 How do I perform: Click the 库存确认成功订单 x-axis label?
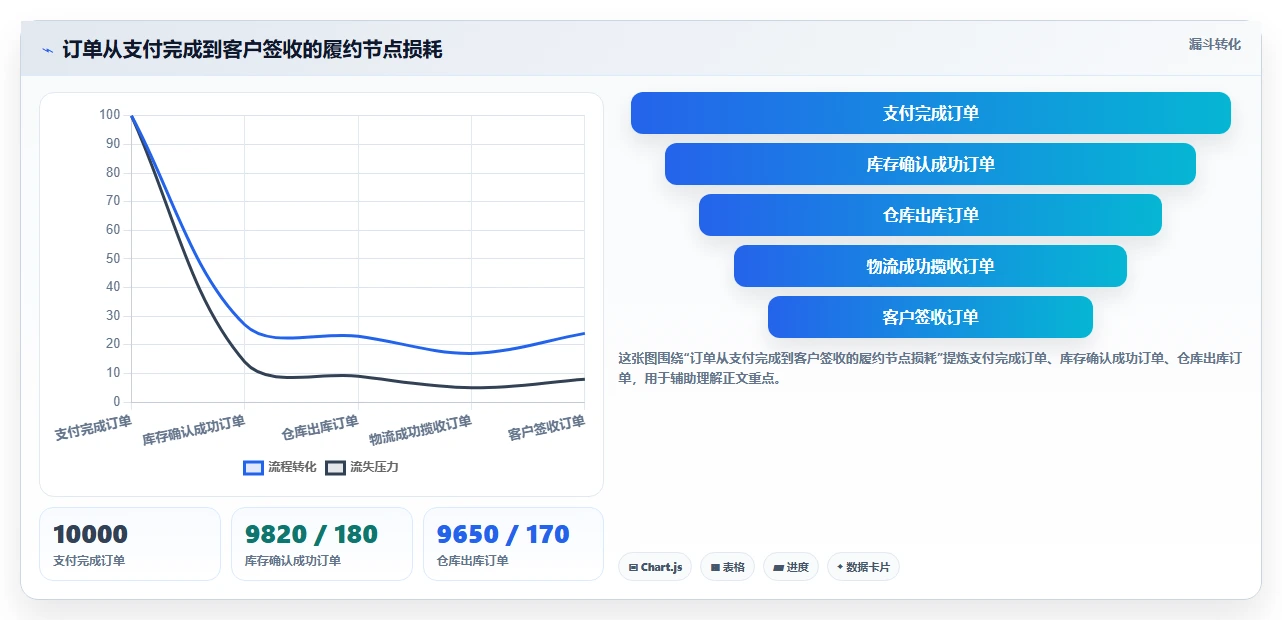193,430
